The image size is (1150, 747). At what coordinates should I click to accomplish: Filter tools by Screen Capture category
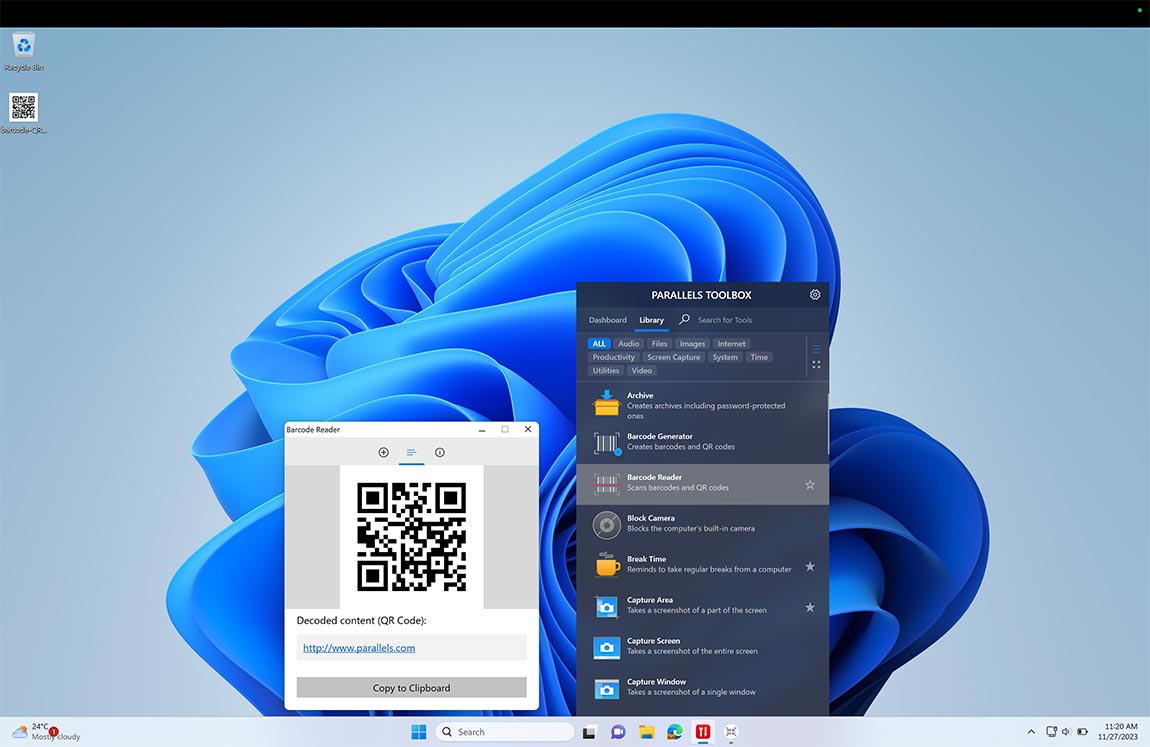point(673,356)
